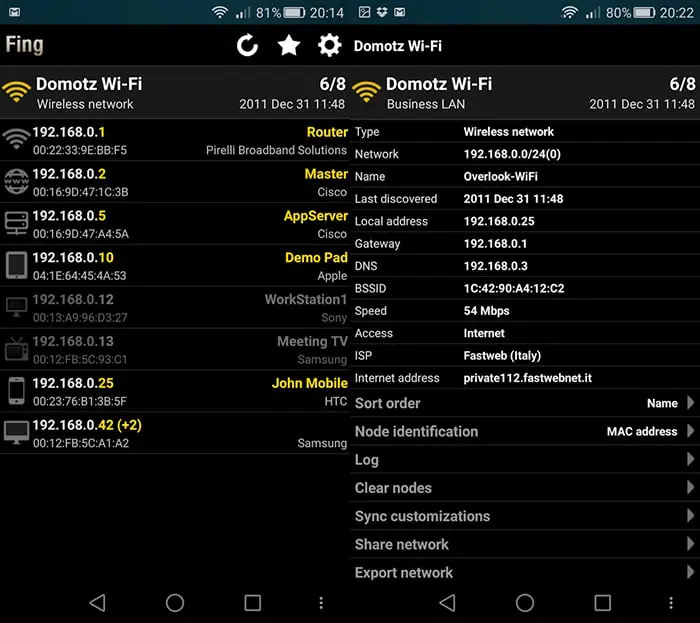The height and width of the screenshot is (623, 700).
Task: Tap the Recents square button on left screen
Action: [x=253, y=602]
